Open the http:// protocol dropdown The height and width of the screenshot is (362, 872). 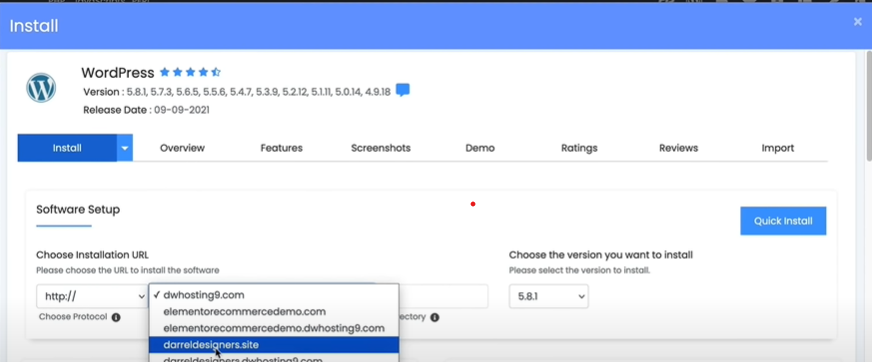pyautogui.click(x=92, y=296)
